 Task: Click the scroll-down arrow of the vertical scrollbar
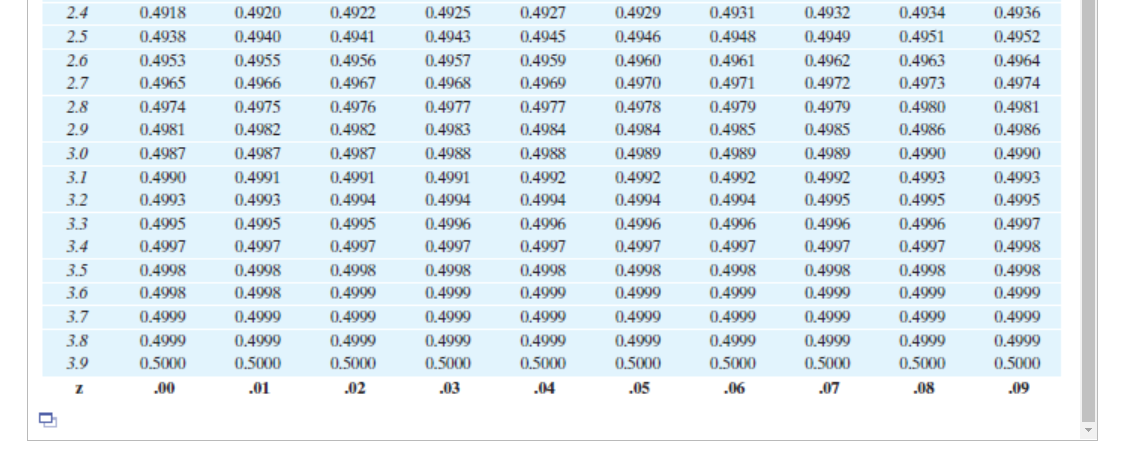click(x=1087, y=430)
